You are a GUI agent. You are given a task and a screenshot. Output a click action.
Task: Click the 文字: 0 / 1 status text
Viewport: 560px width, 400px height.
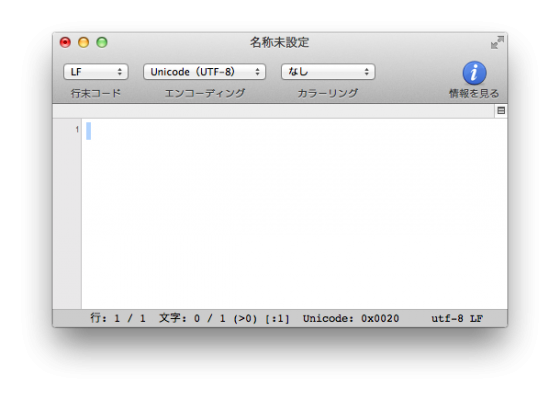pyautogui.click(x=192, y=318)
